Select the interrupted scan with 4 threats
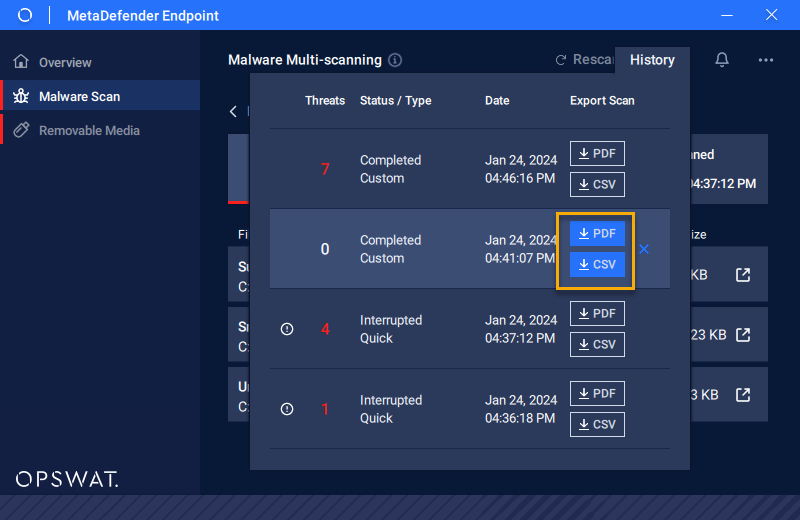Image resolution: width=800 pixels, height=520 pixels. click(x=469, y=329)
